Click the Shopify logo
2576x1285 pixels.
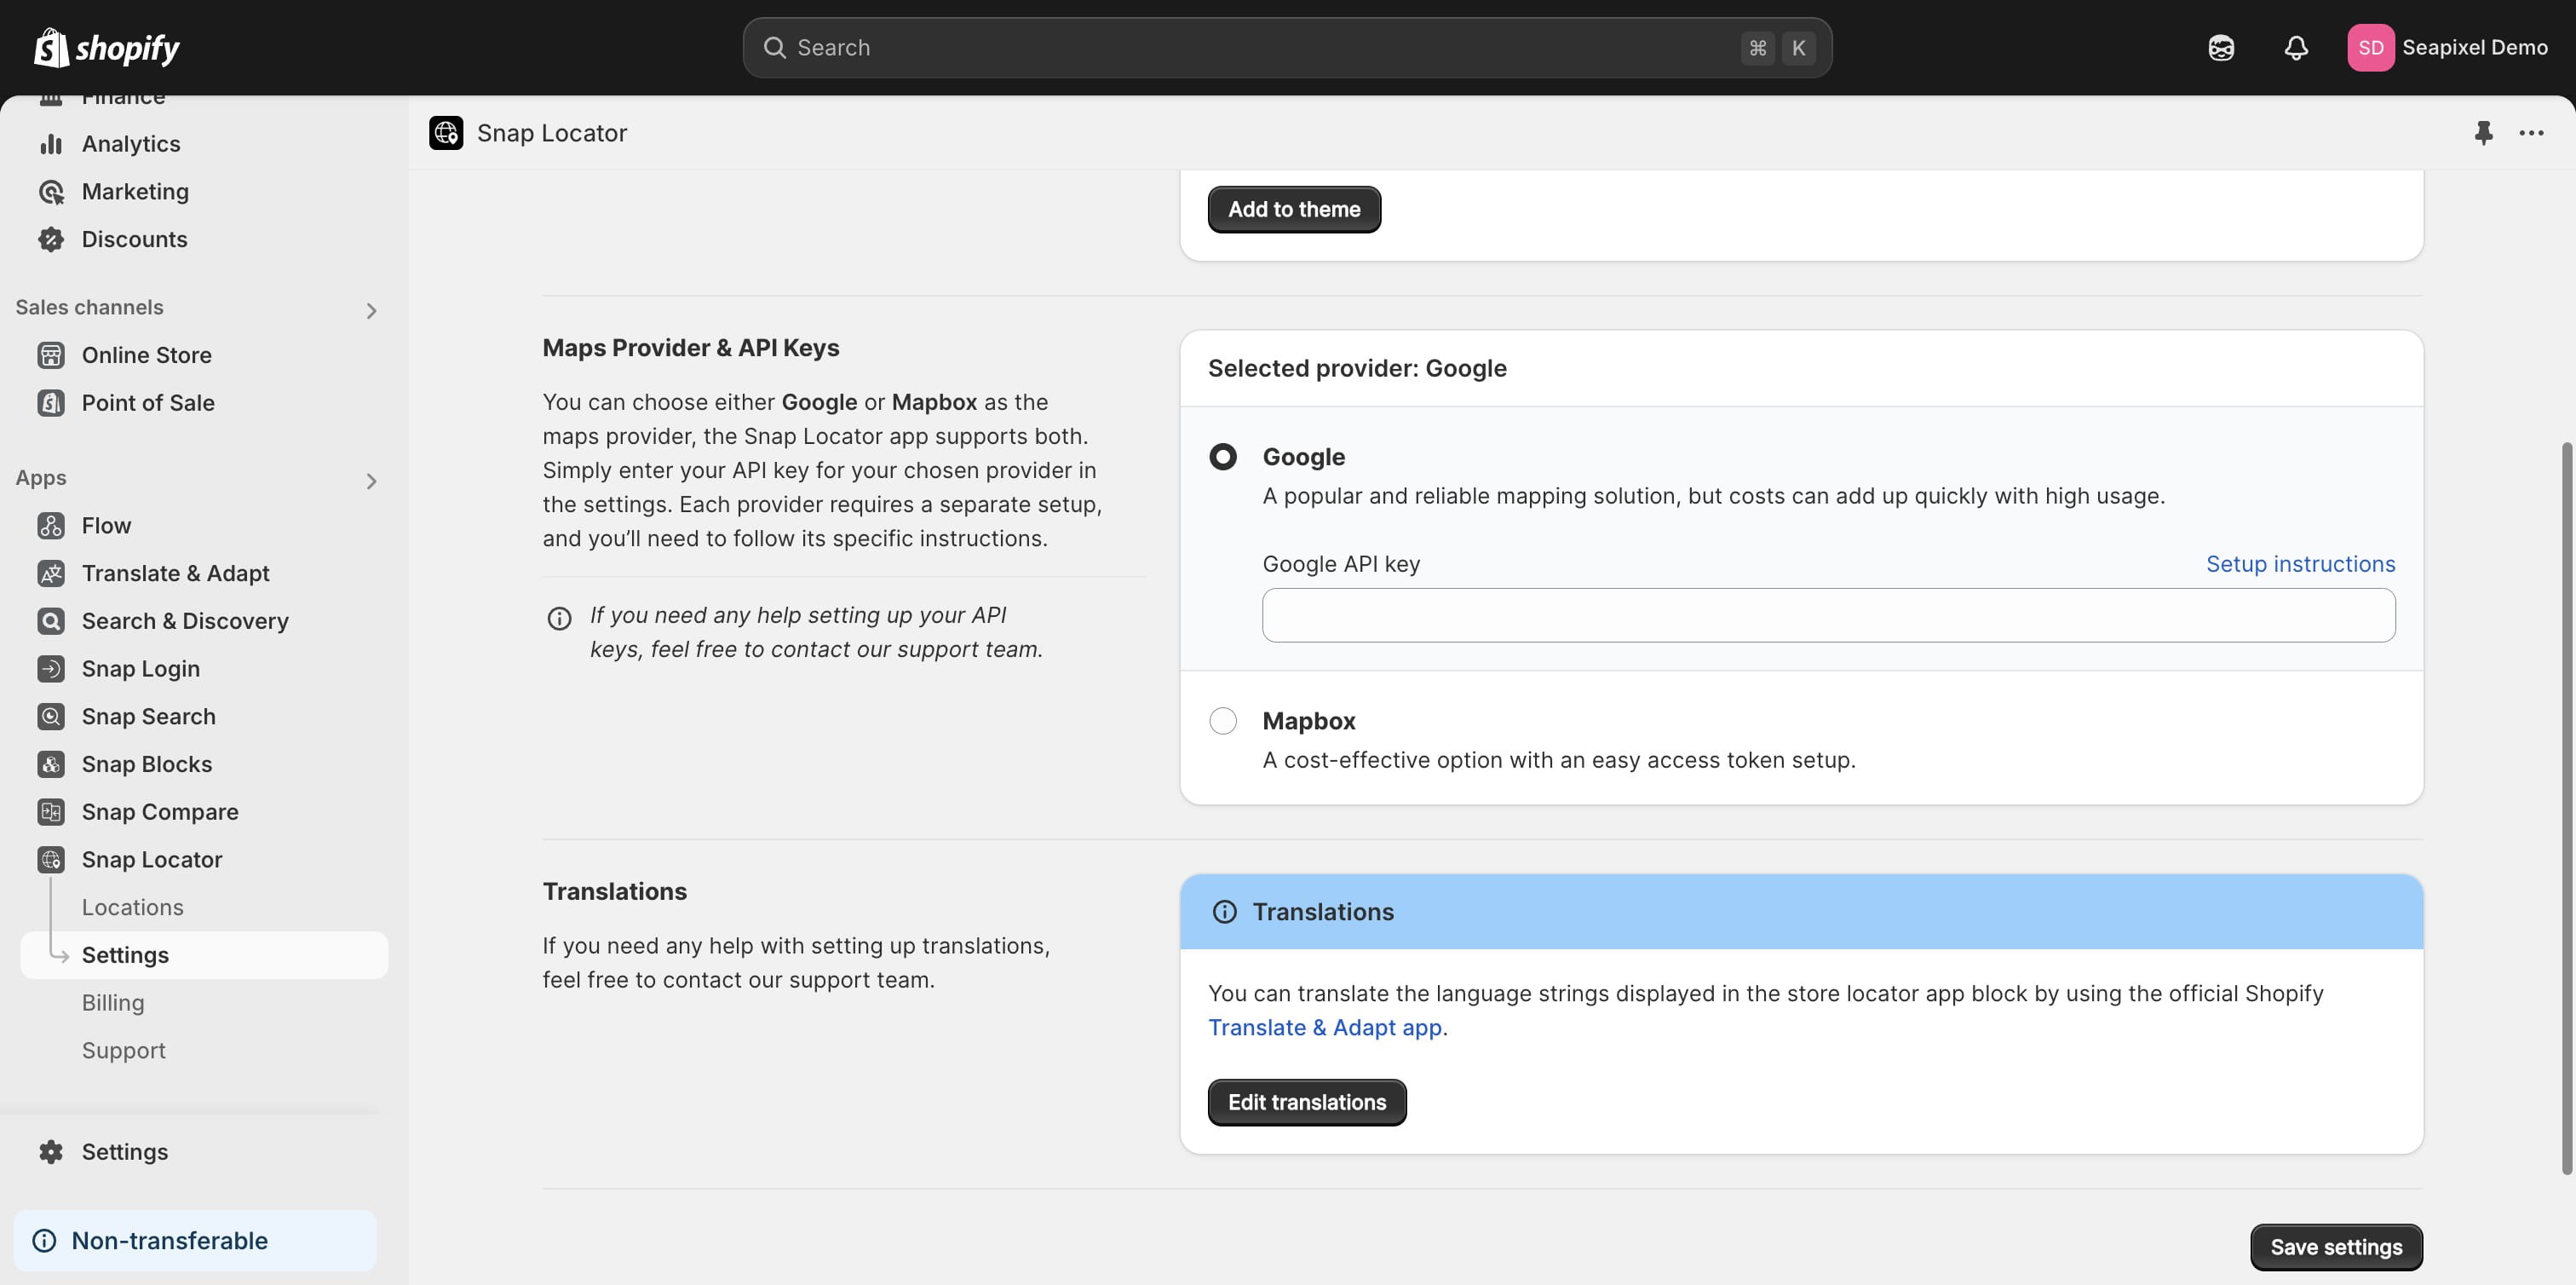click(107, 47)
